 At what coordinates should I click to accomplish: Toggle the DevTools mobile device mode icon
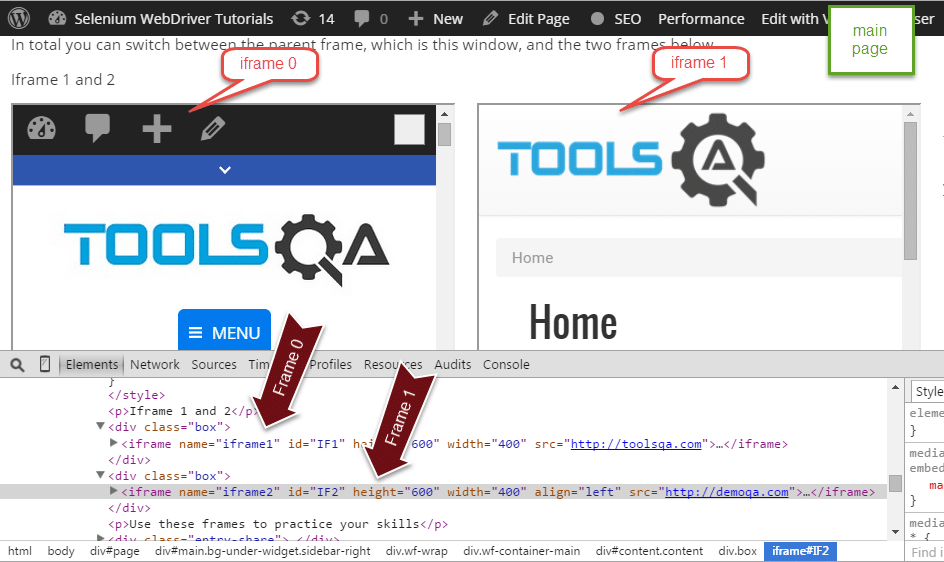coord(45,364)
